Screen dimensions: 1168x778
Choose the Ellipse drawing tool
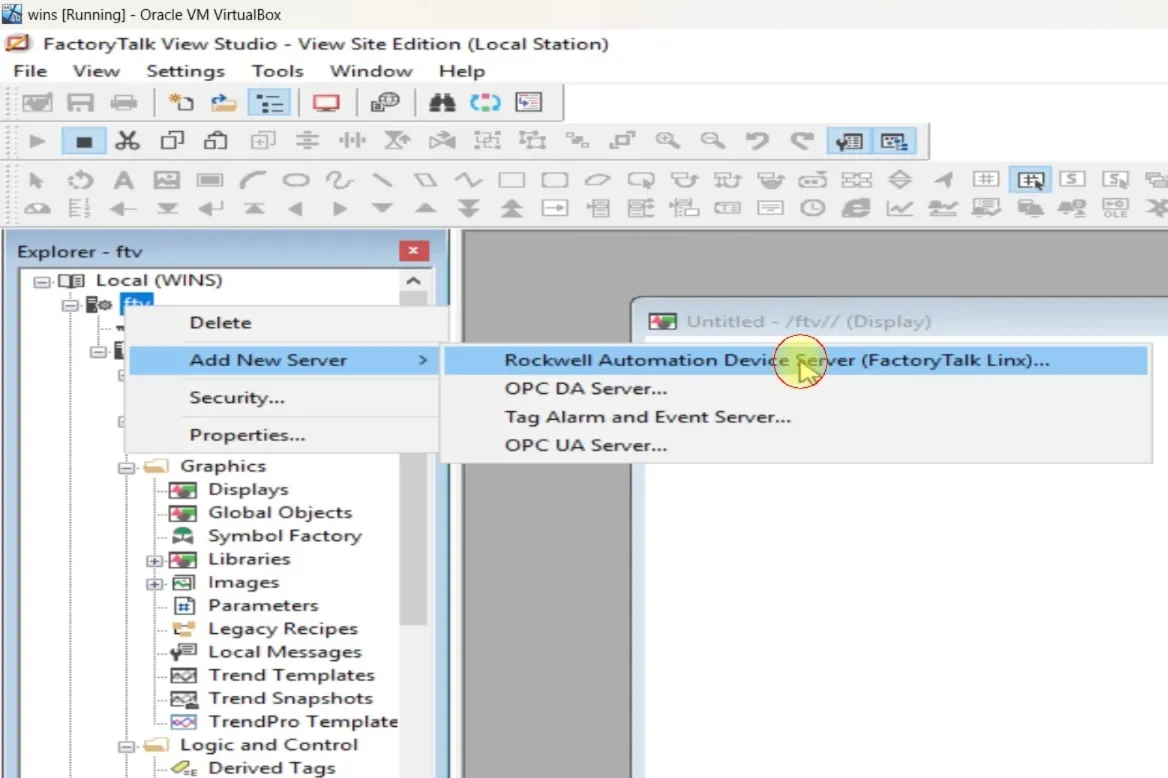click(295, 180)
